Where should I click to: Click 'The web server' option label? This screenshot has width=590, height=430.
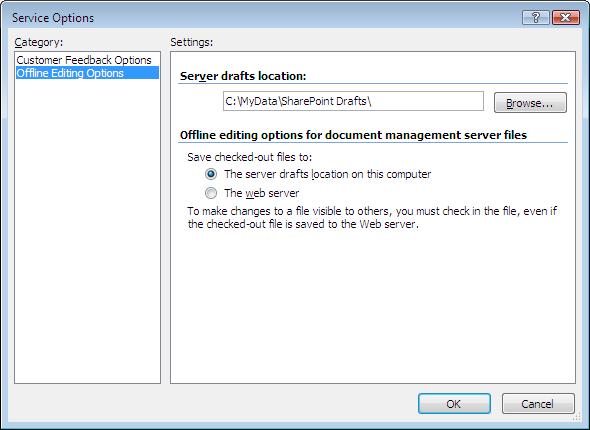point(262,193)
